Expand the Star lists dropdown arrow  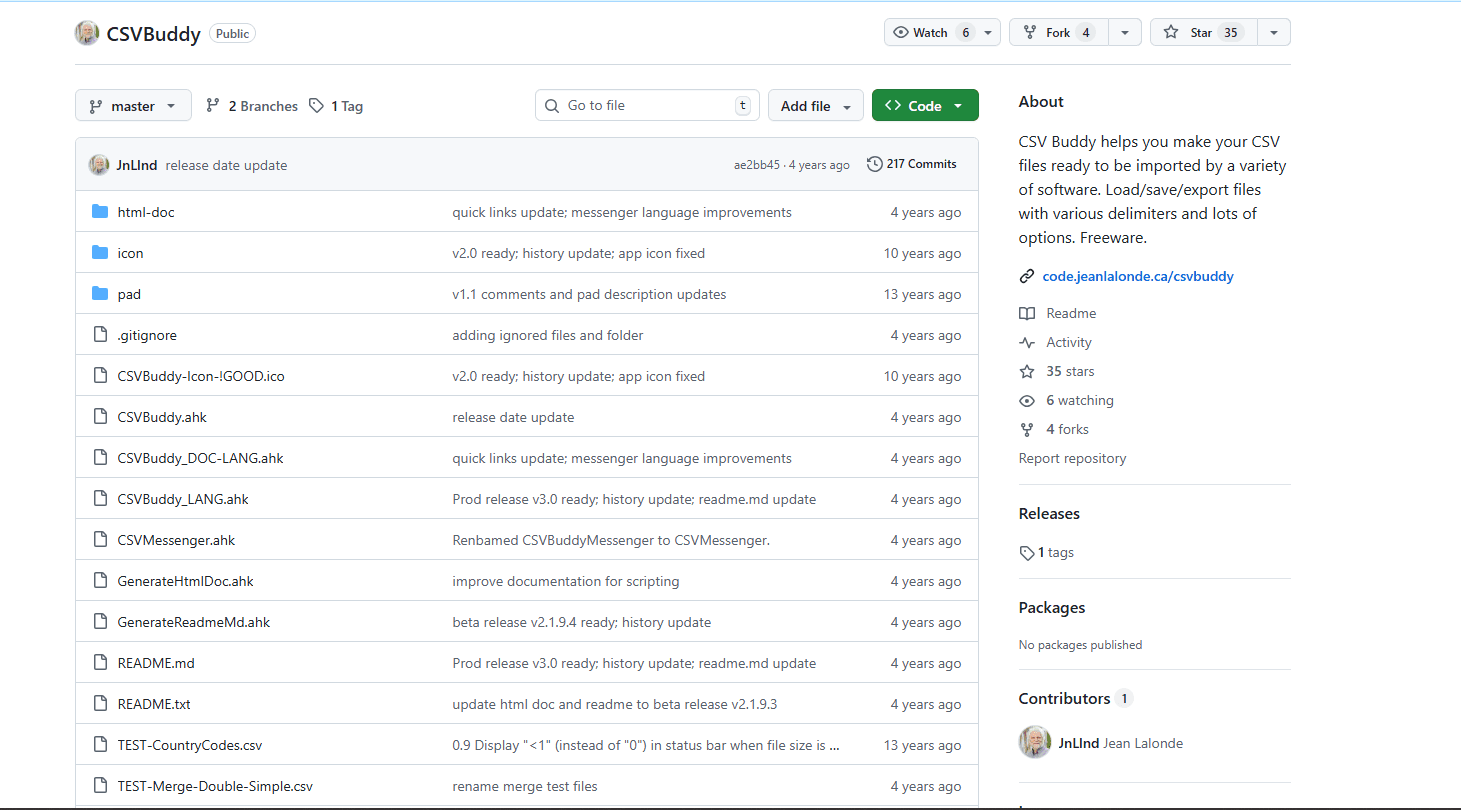pos(1274,33)
